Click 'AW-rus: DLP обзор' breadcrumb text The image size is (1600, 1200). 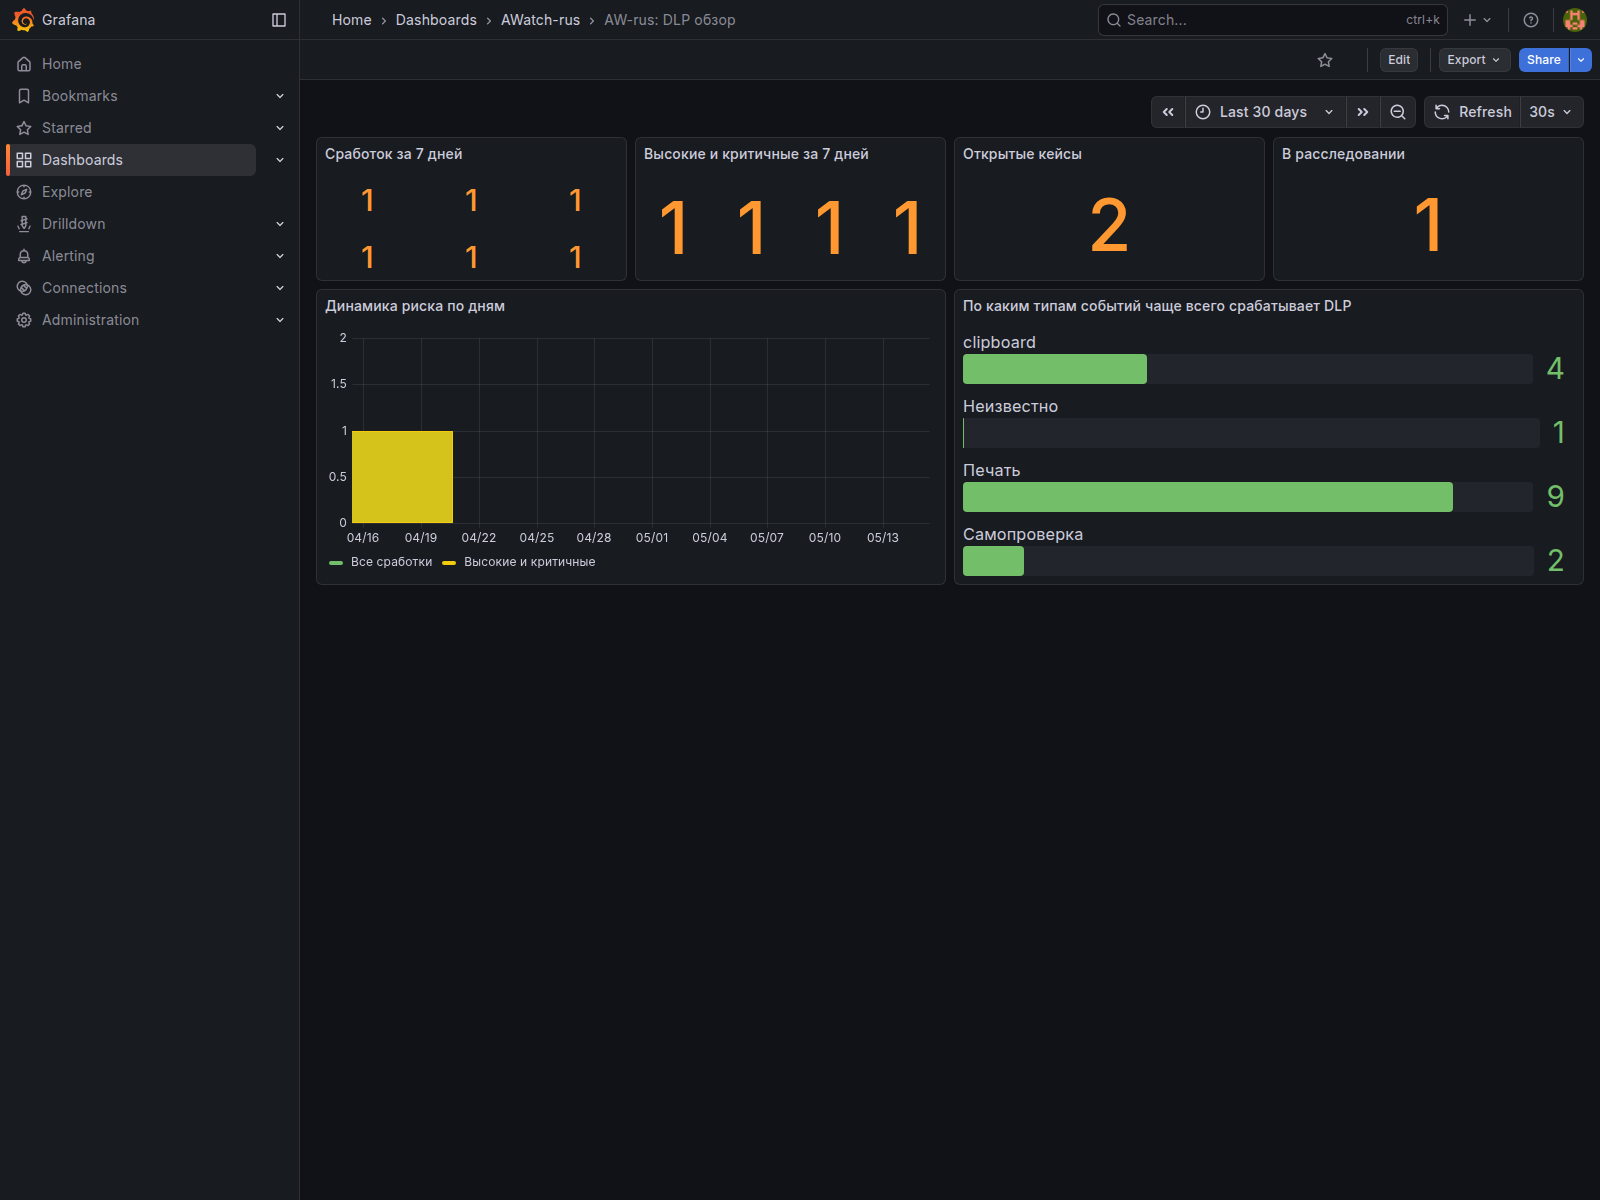[670, 20]
